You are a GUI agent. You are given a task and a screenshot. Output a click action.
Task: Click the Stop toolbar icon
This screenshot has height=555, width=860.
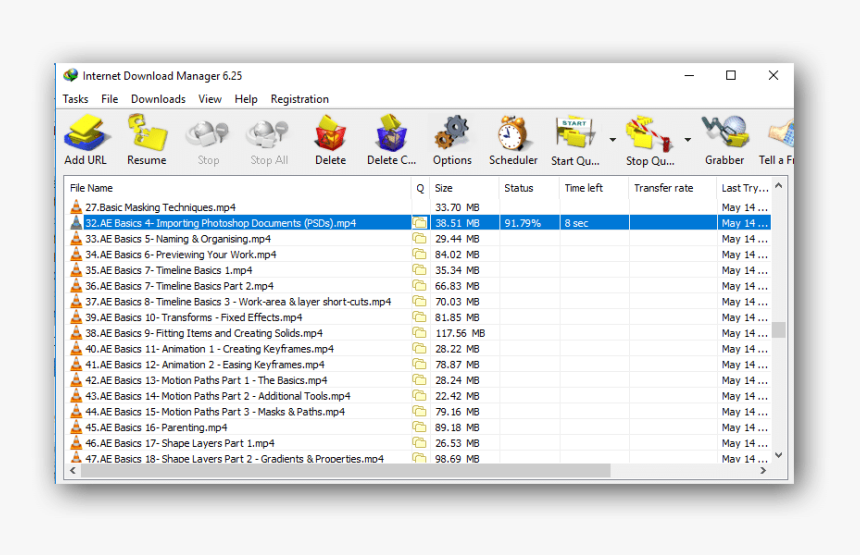pos(207,135)
